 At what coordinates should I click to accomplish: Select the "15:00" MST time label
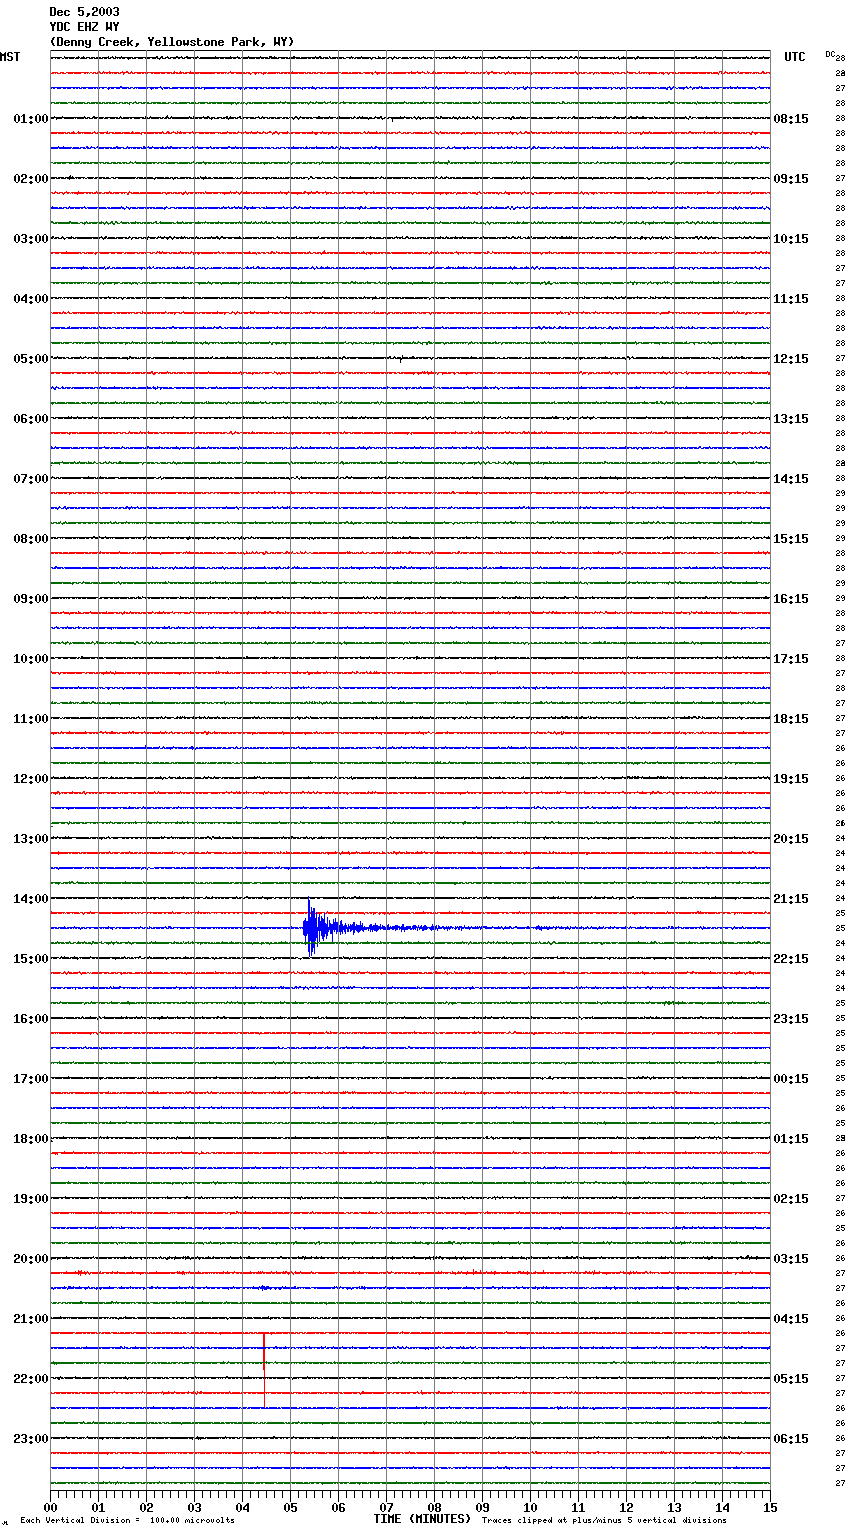[31, 959]
